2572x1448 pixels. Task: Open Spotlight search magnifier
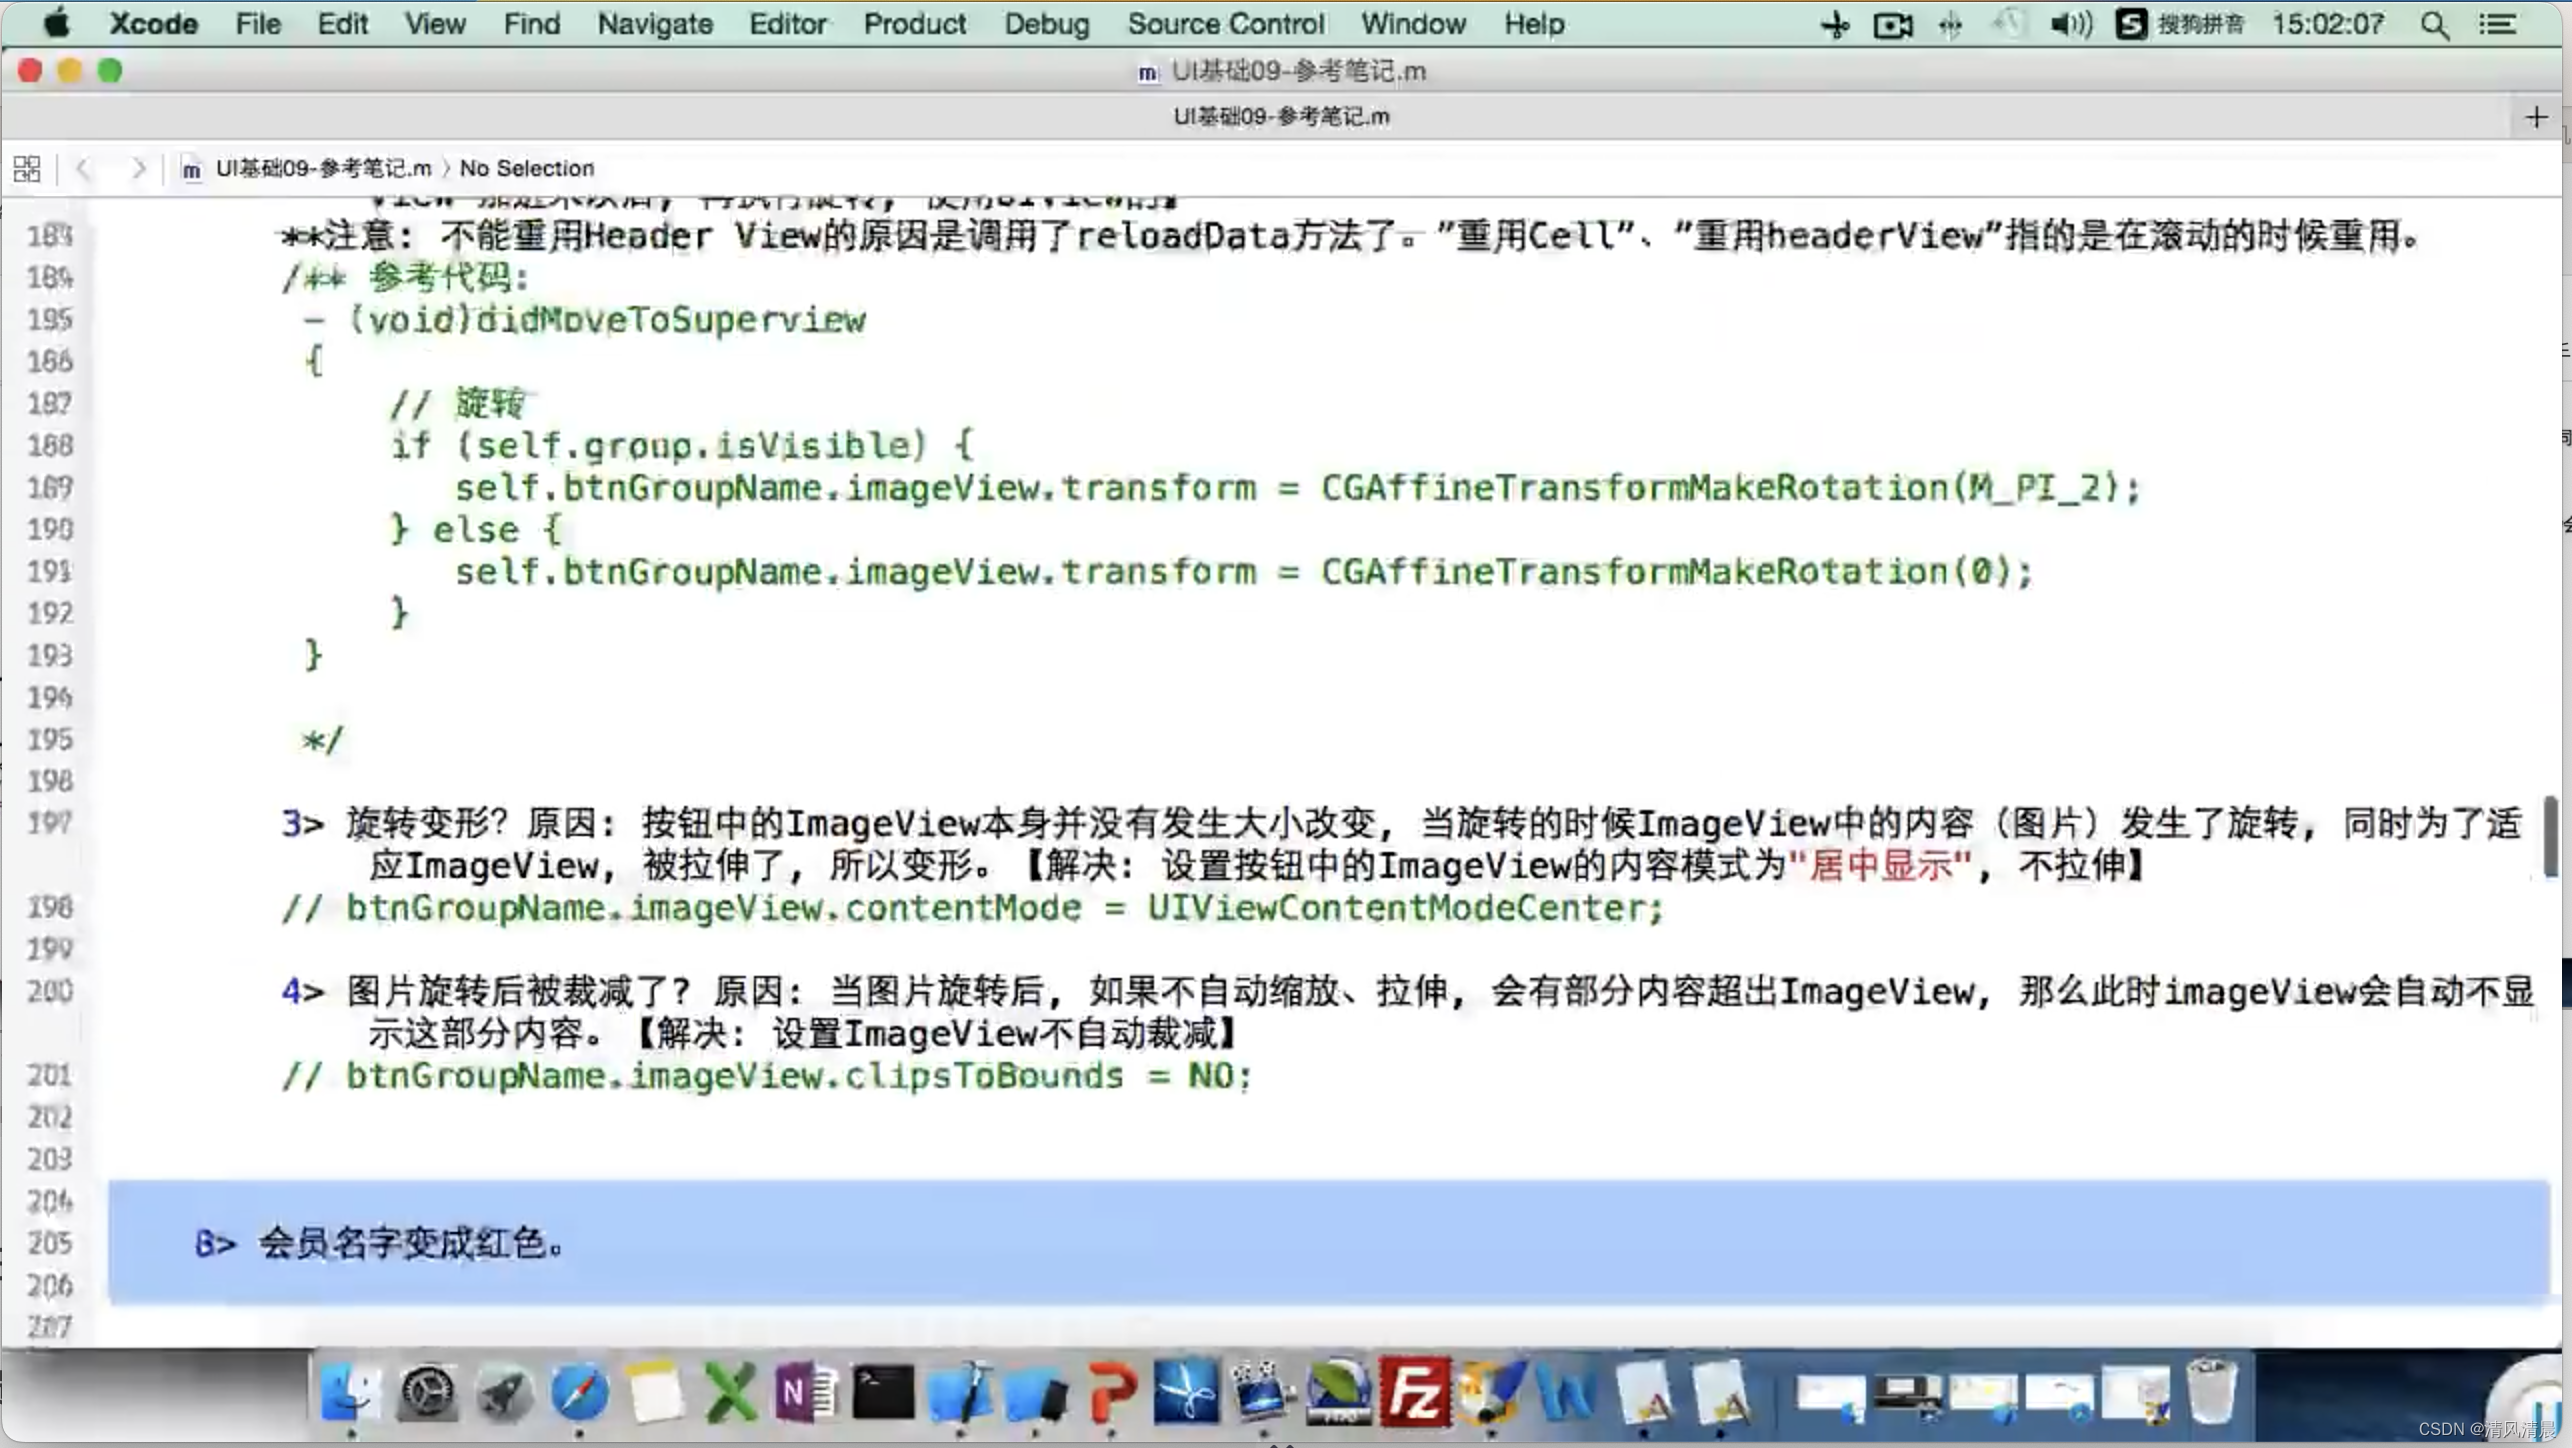2435,25
